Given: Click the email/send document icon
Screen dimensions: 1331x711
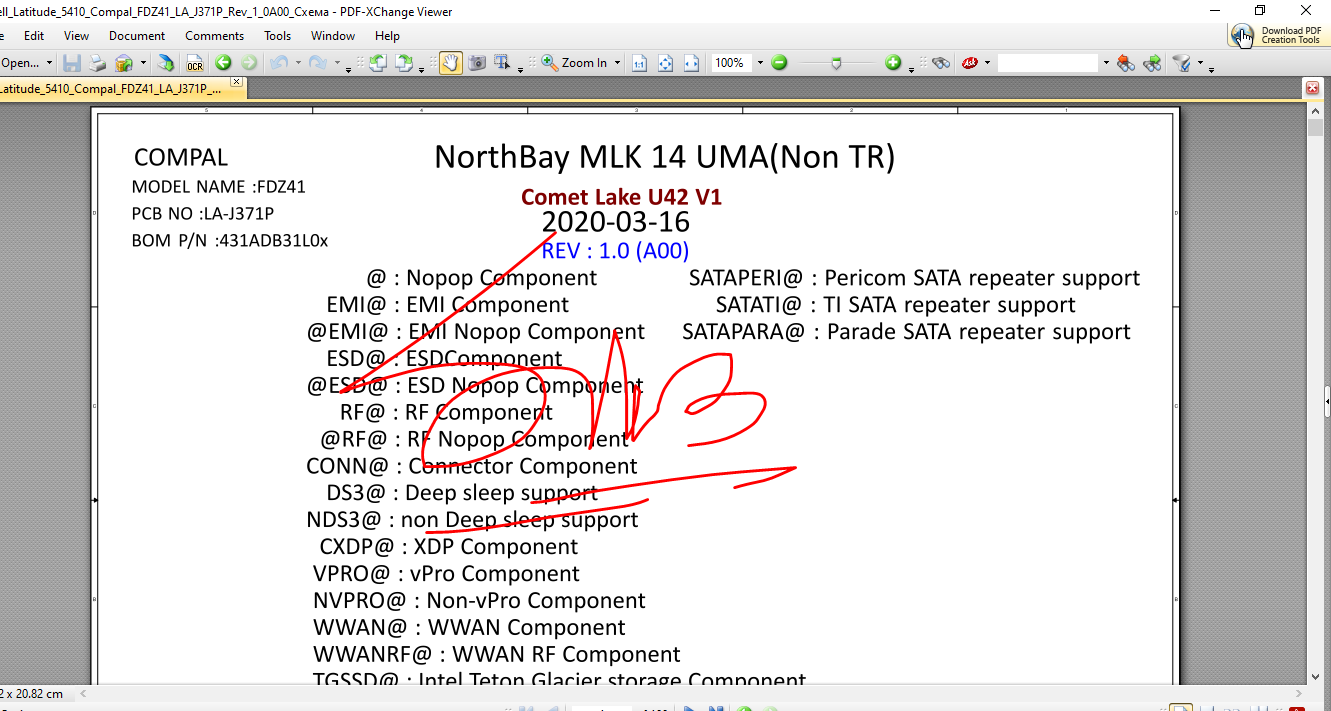Looking at the screenshot, I should (124, 63).
